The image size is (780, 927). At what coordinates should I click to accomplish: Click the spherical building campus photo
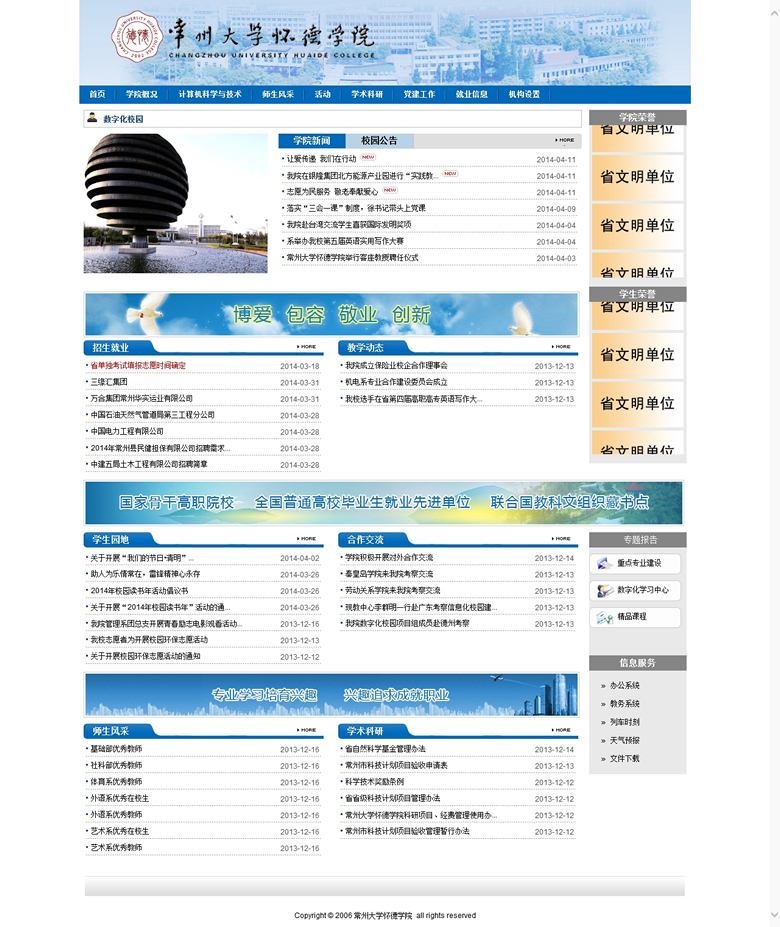pyautogui.click(x=176, y=203)
